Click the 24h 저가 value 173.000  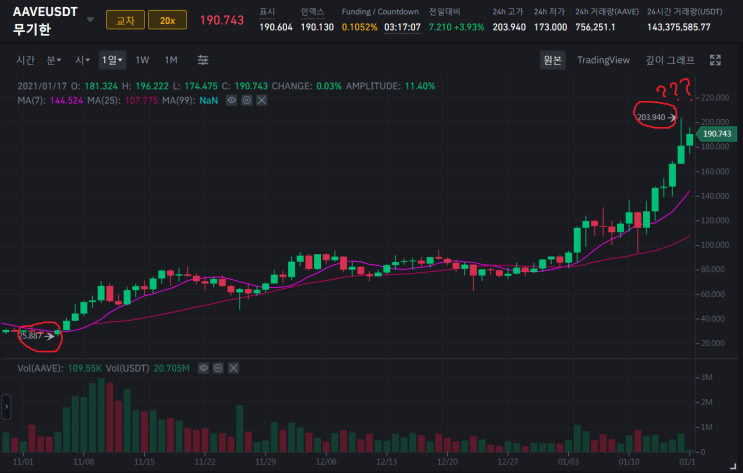(550, 27)
